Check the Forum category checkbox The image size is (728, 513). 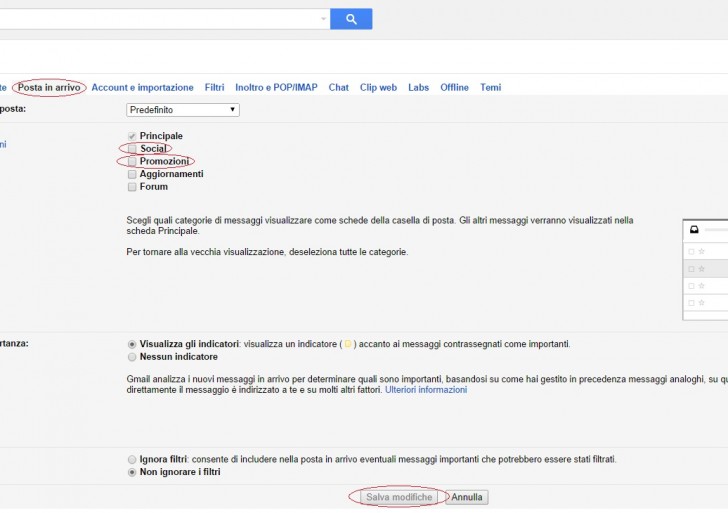[x=132, y=187]
